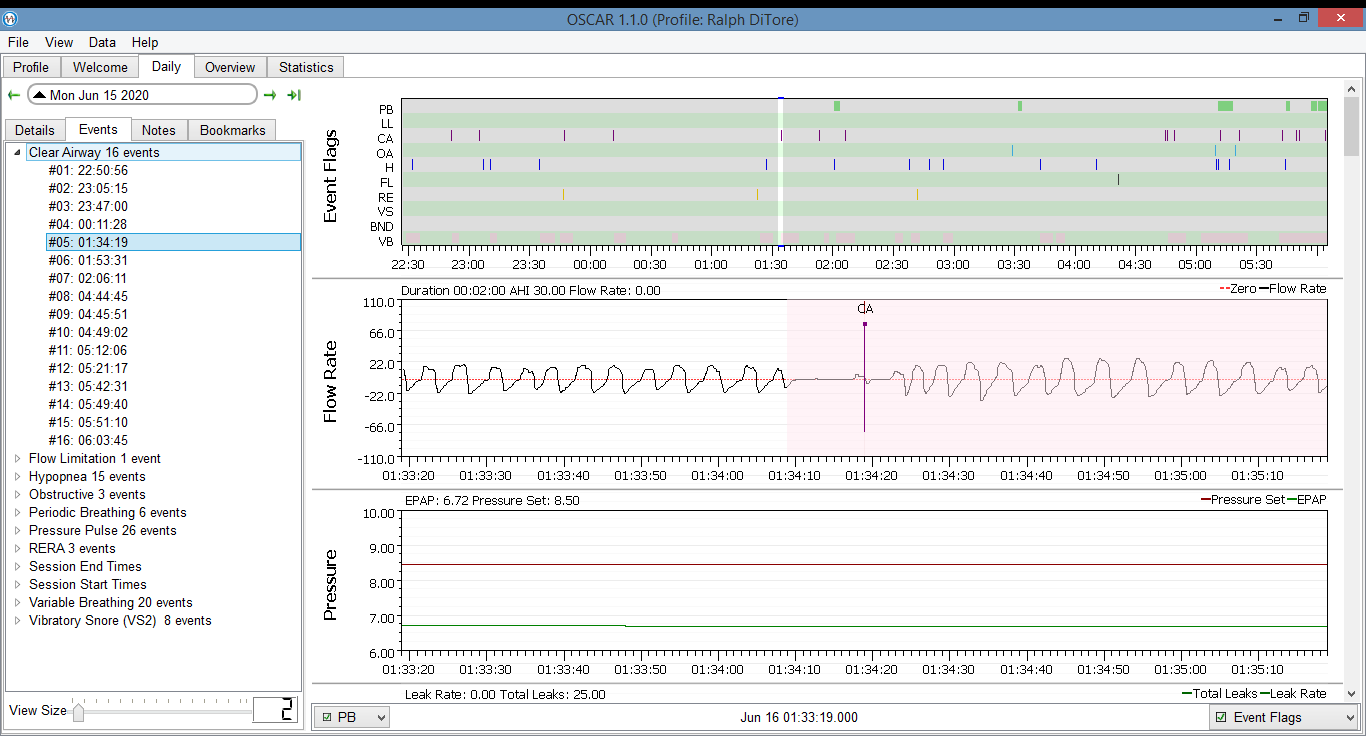The width and height of the screenshot is (1366, 736).
Task: Switch to the Welcome tab
Action: (100, 67)
